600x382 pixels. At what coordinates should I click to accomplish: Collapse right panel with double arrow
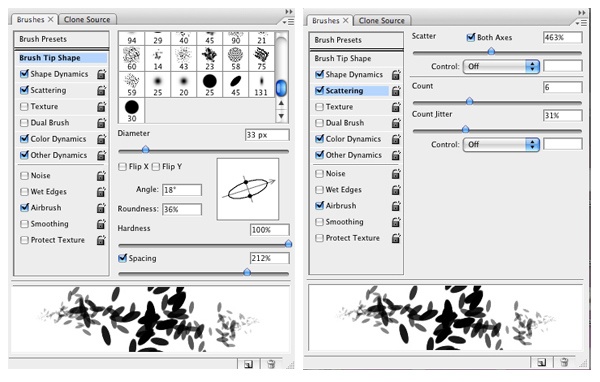[x=582, y=13]
